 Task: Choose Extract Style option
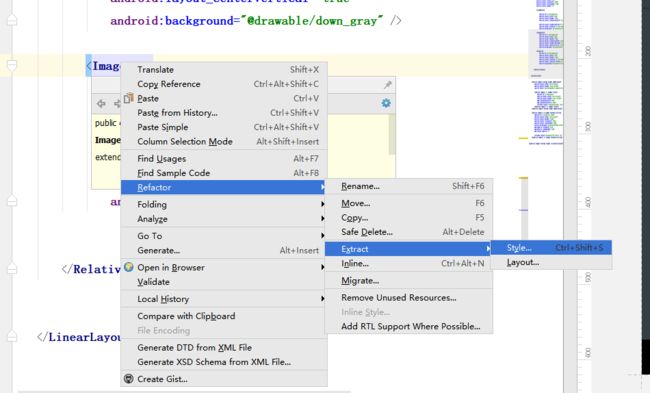point(551,247)
